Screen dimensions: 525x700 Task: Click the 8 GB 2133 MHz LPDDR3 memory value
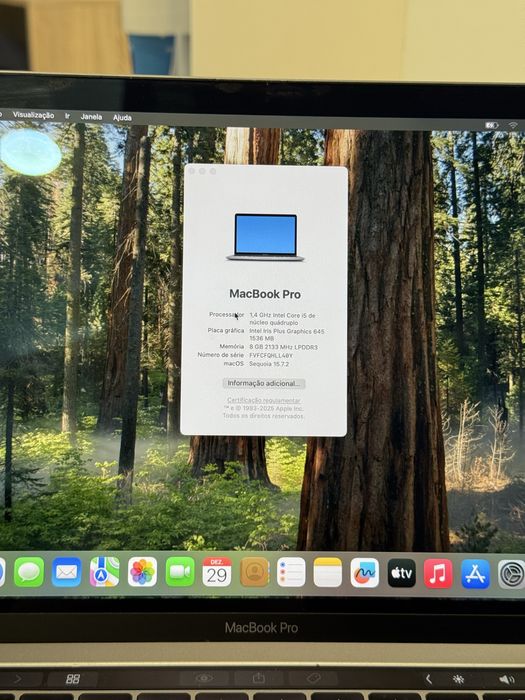click(283, 347)
